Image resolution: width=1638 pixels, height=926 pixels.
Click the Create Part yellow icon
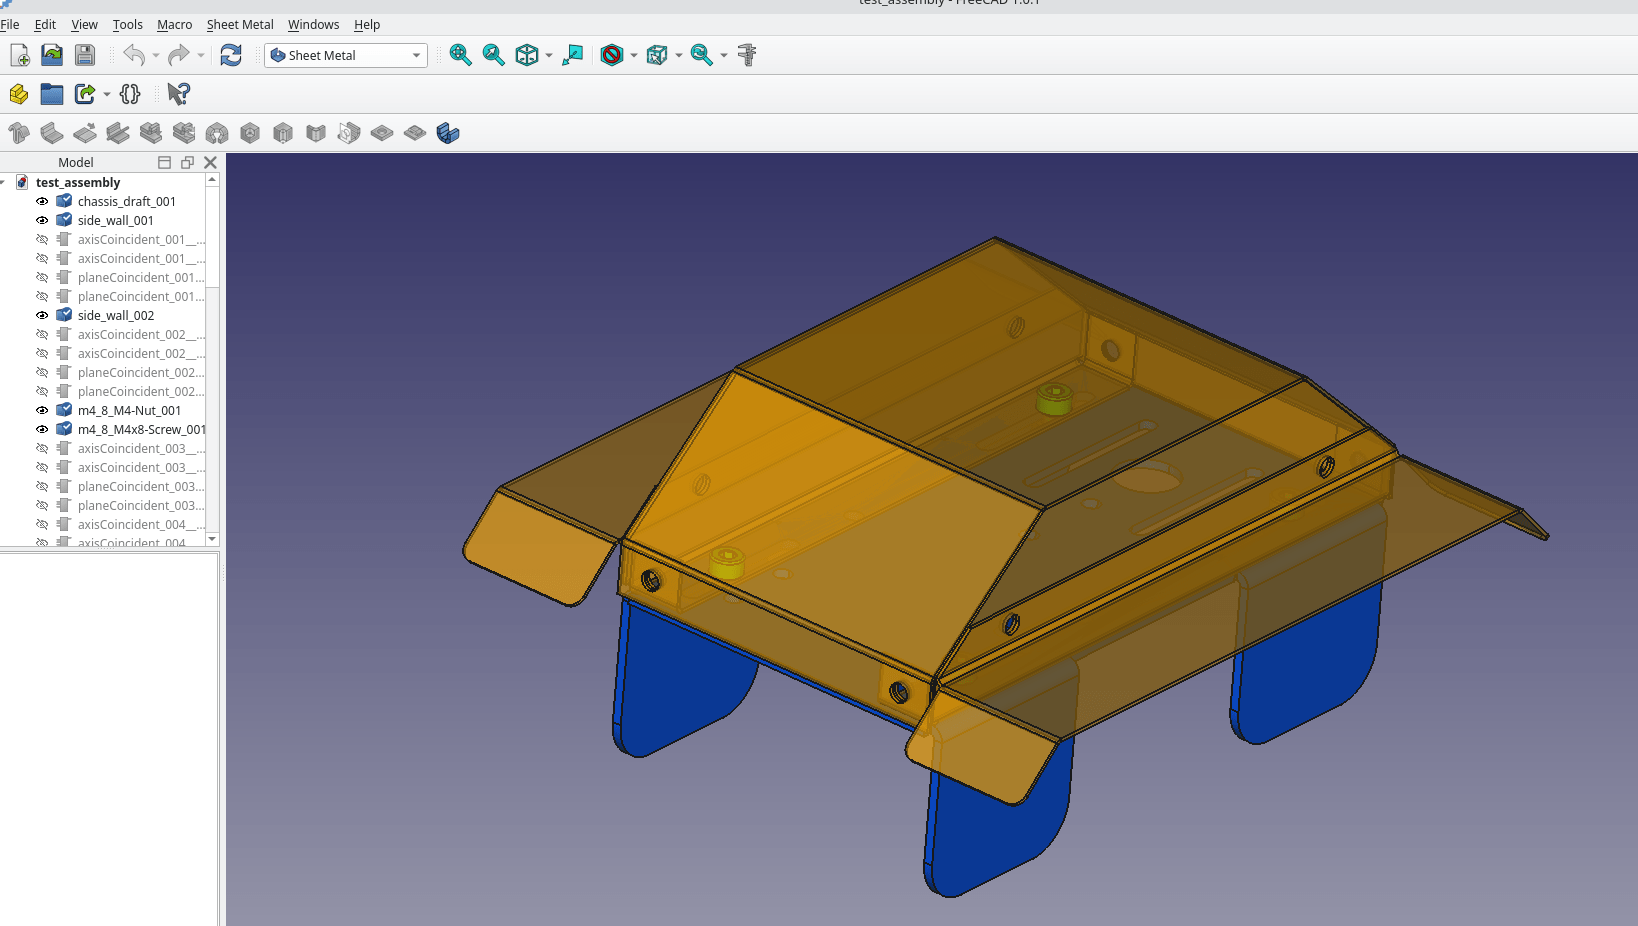click(18, 94)
